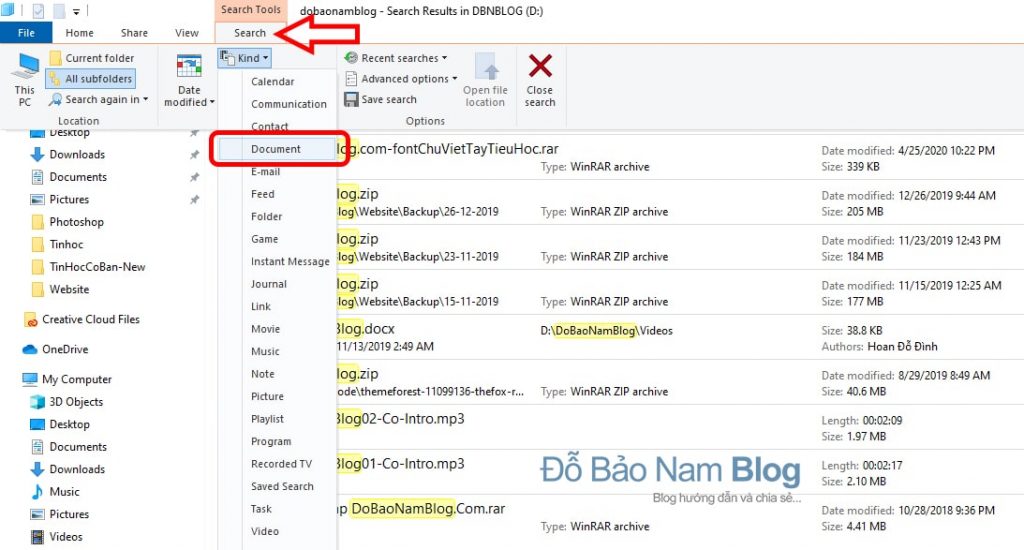Image resolution: width=1024 pixels, height=550 pixels.
Task: Select the zip result from Backup\15-11-2019
Action: (x=679, y=293)
